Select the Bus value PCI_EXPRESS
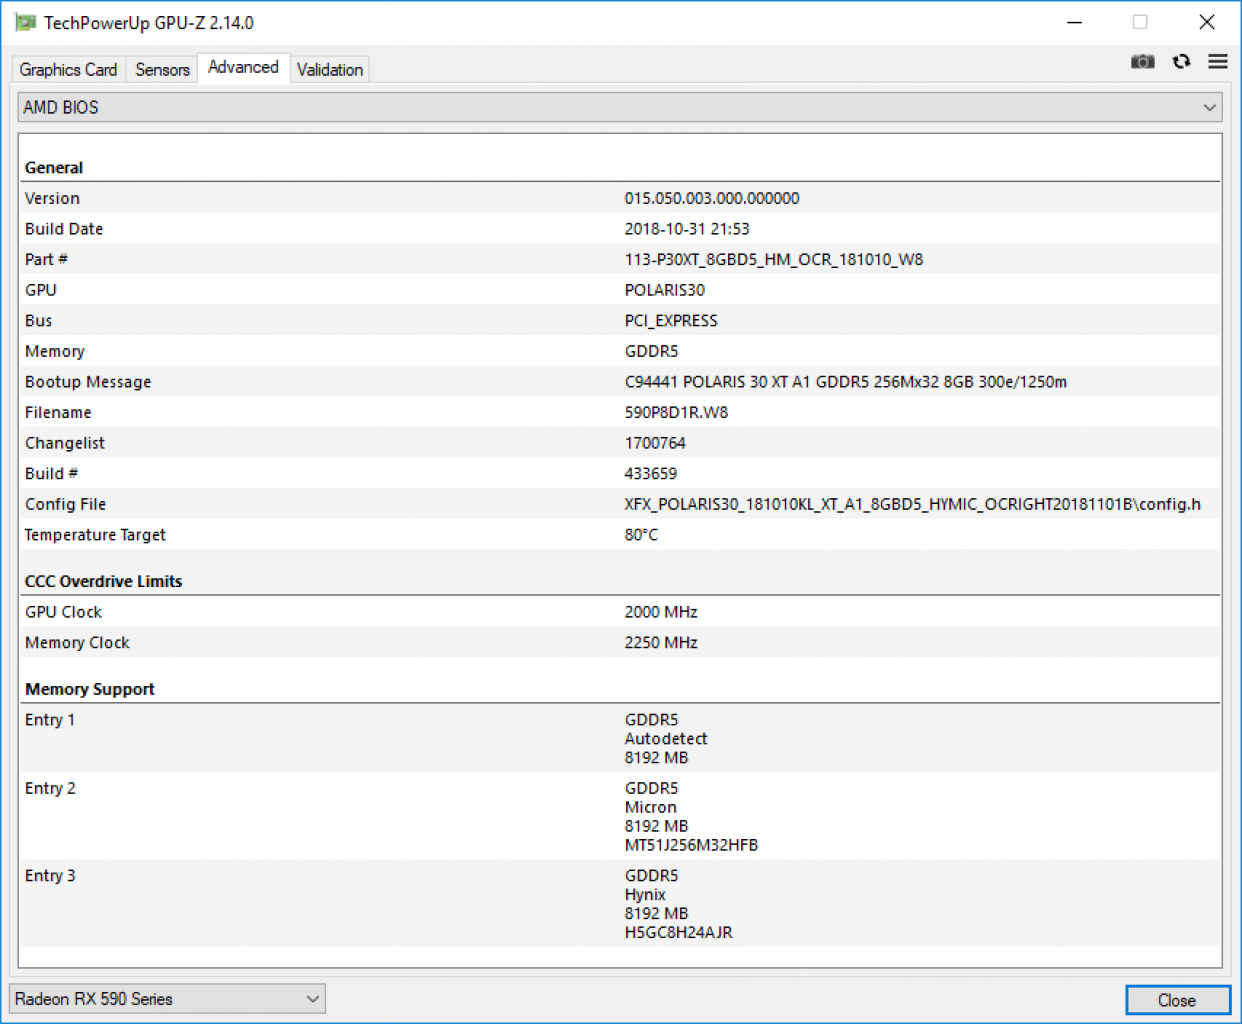 pos(671,321)
